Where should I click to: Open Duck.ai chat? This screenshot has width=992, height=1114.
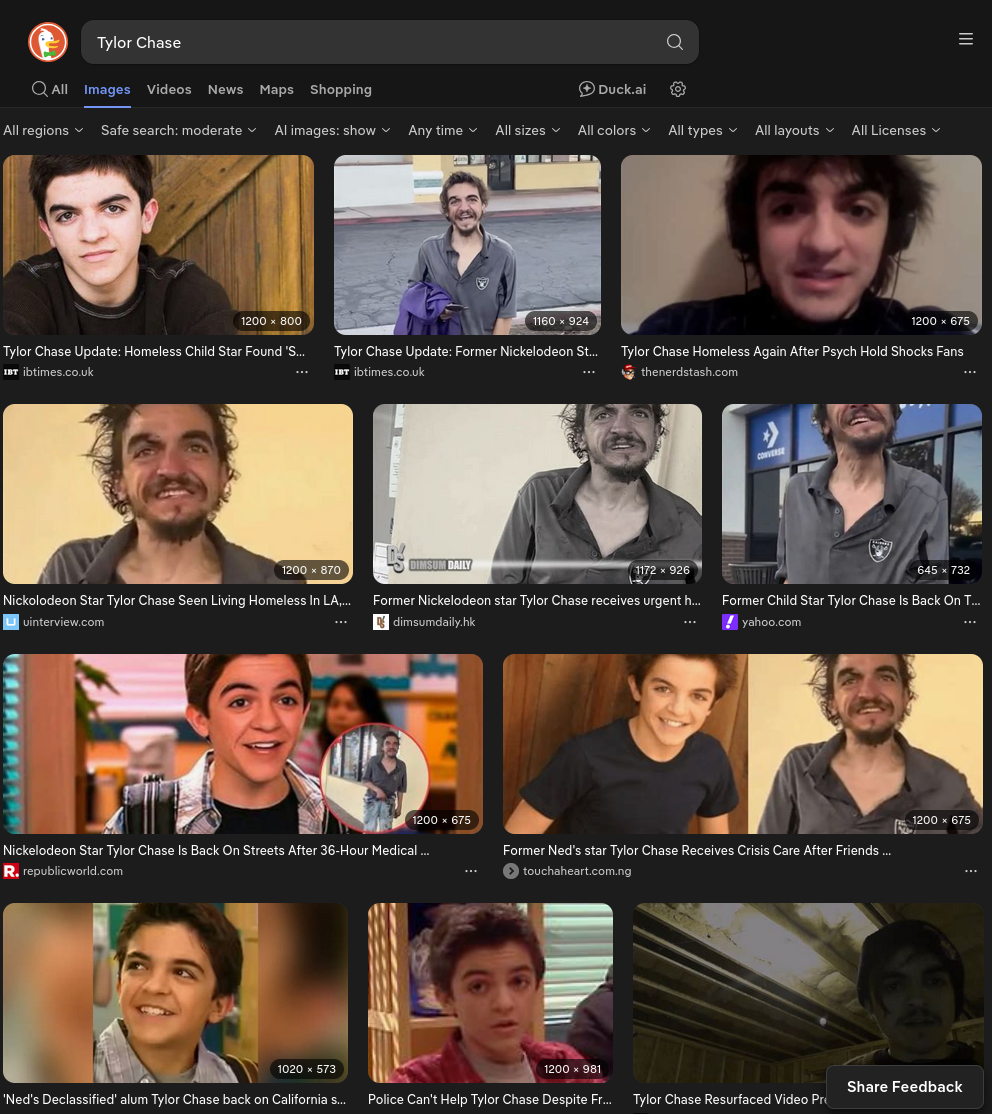coord(612,90)
